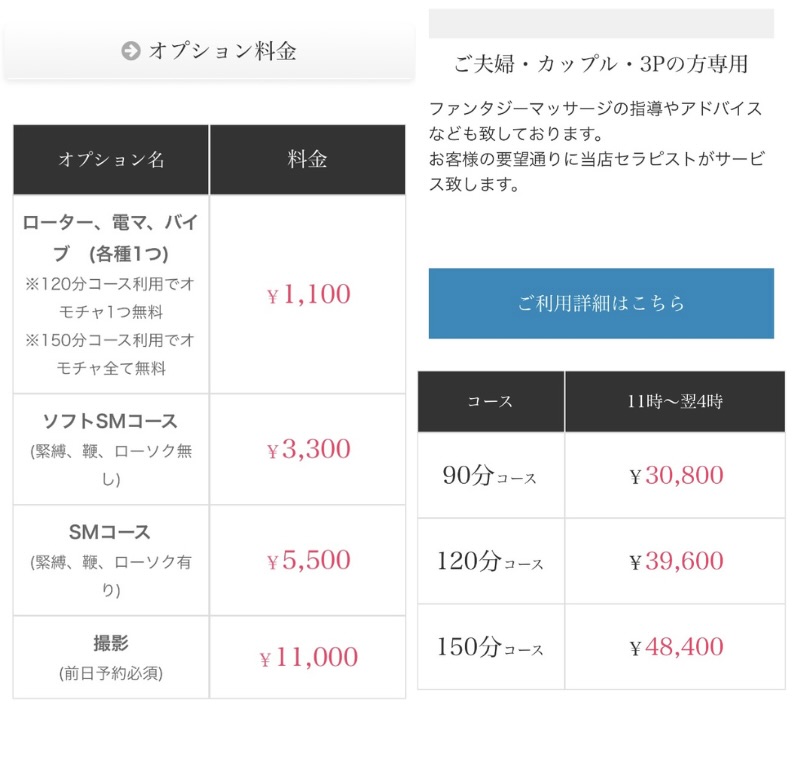Open the オプション料金 header button
Viewport: 800px width, 778px height.
209,52
